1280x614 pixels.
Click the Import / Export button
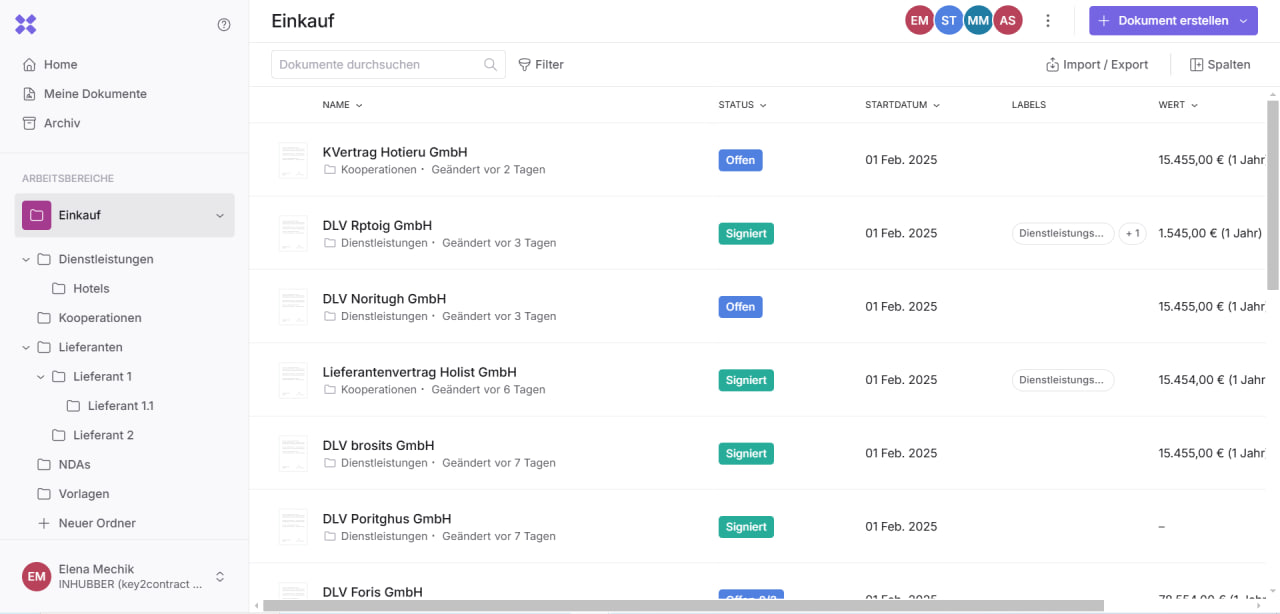(x=1097, y=65)
